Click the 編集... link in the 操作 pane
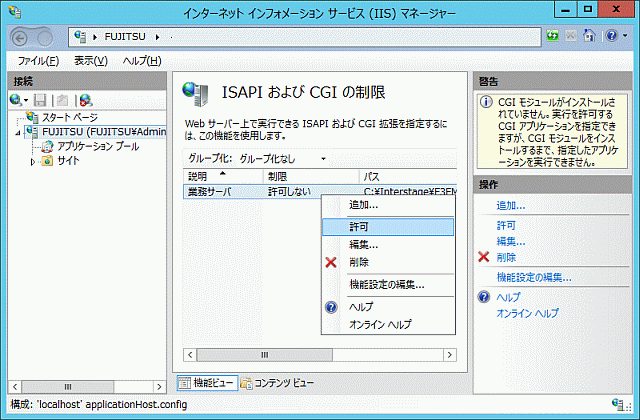The height and width of the screenshot is (420, 640). tap(511, 242)
